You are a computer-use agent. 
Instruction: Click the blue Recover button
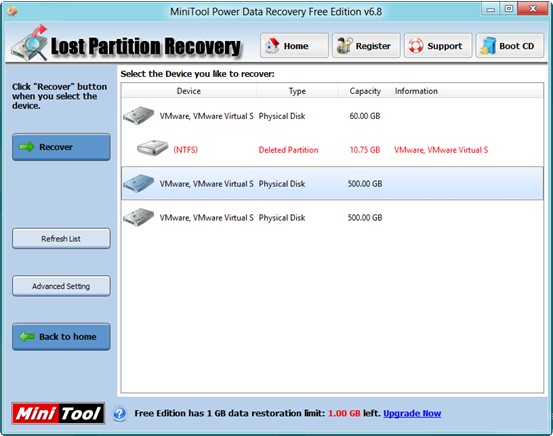[61, 147]
